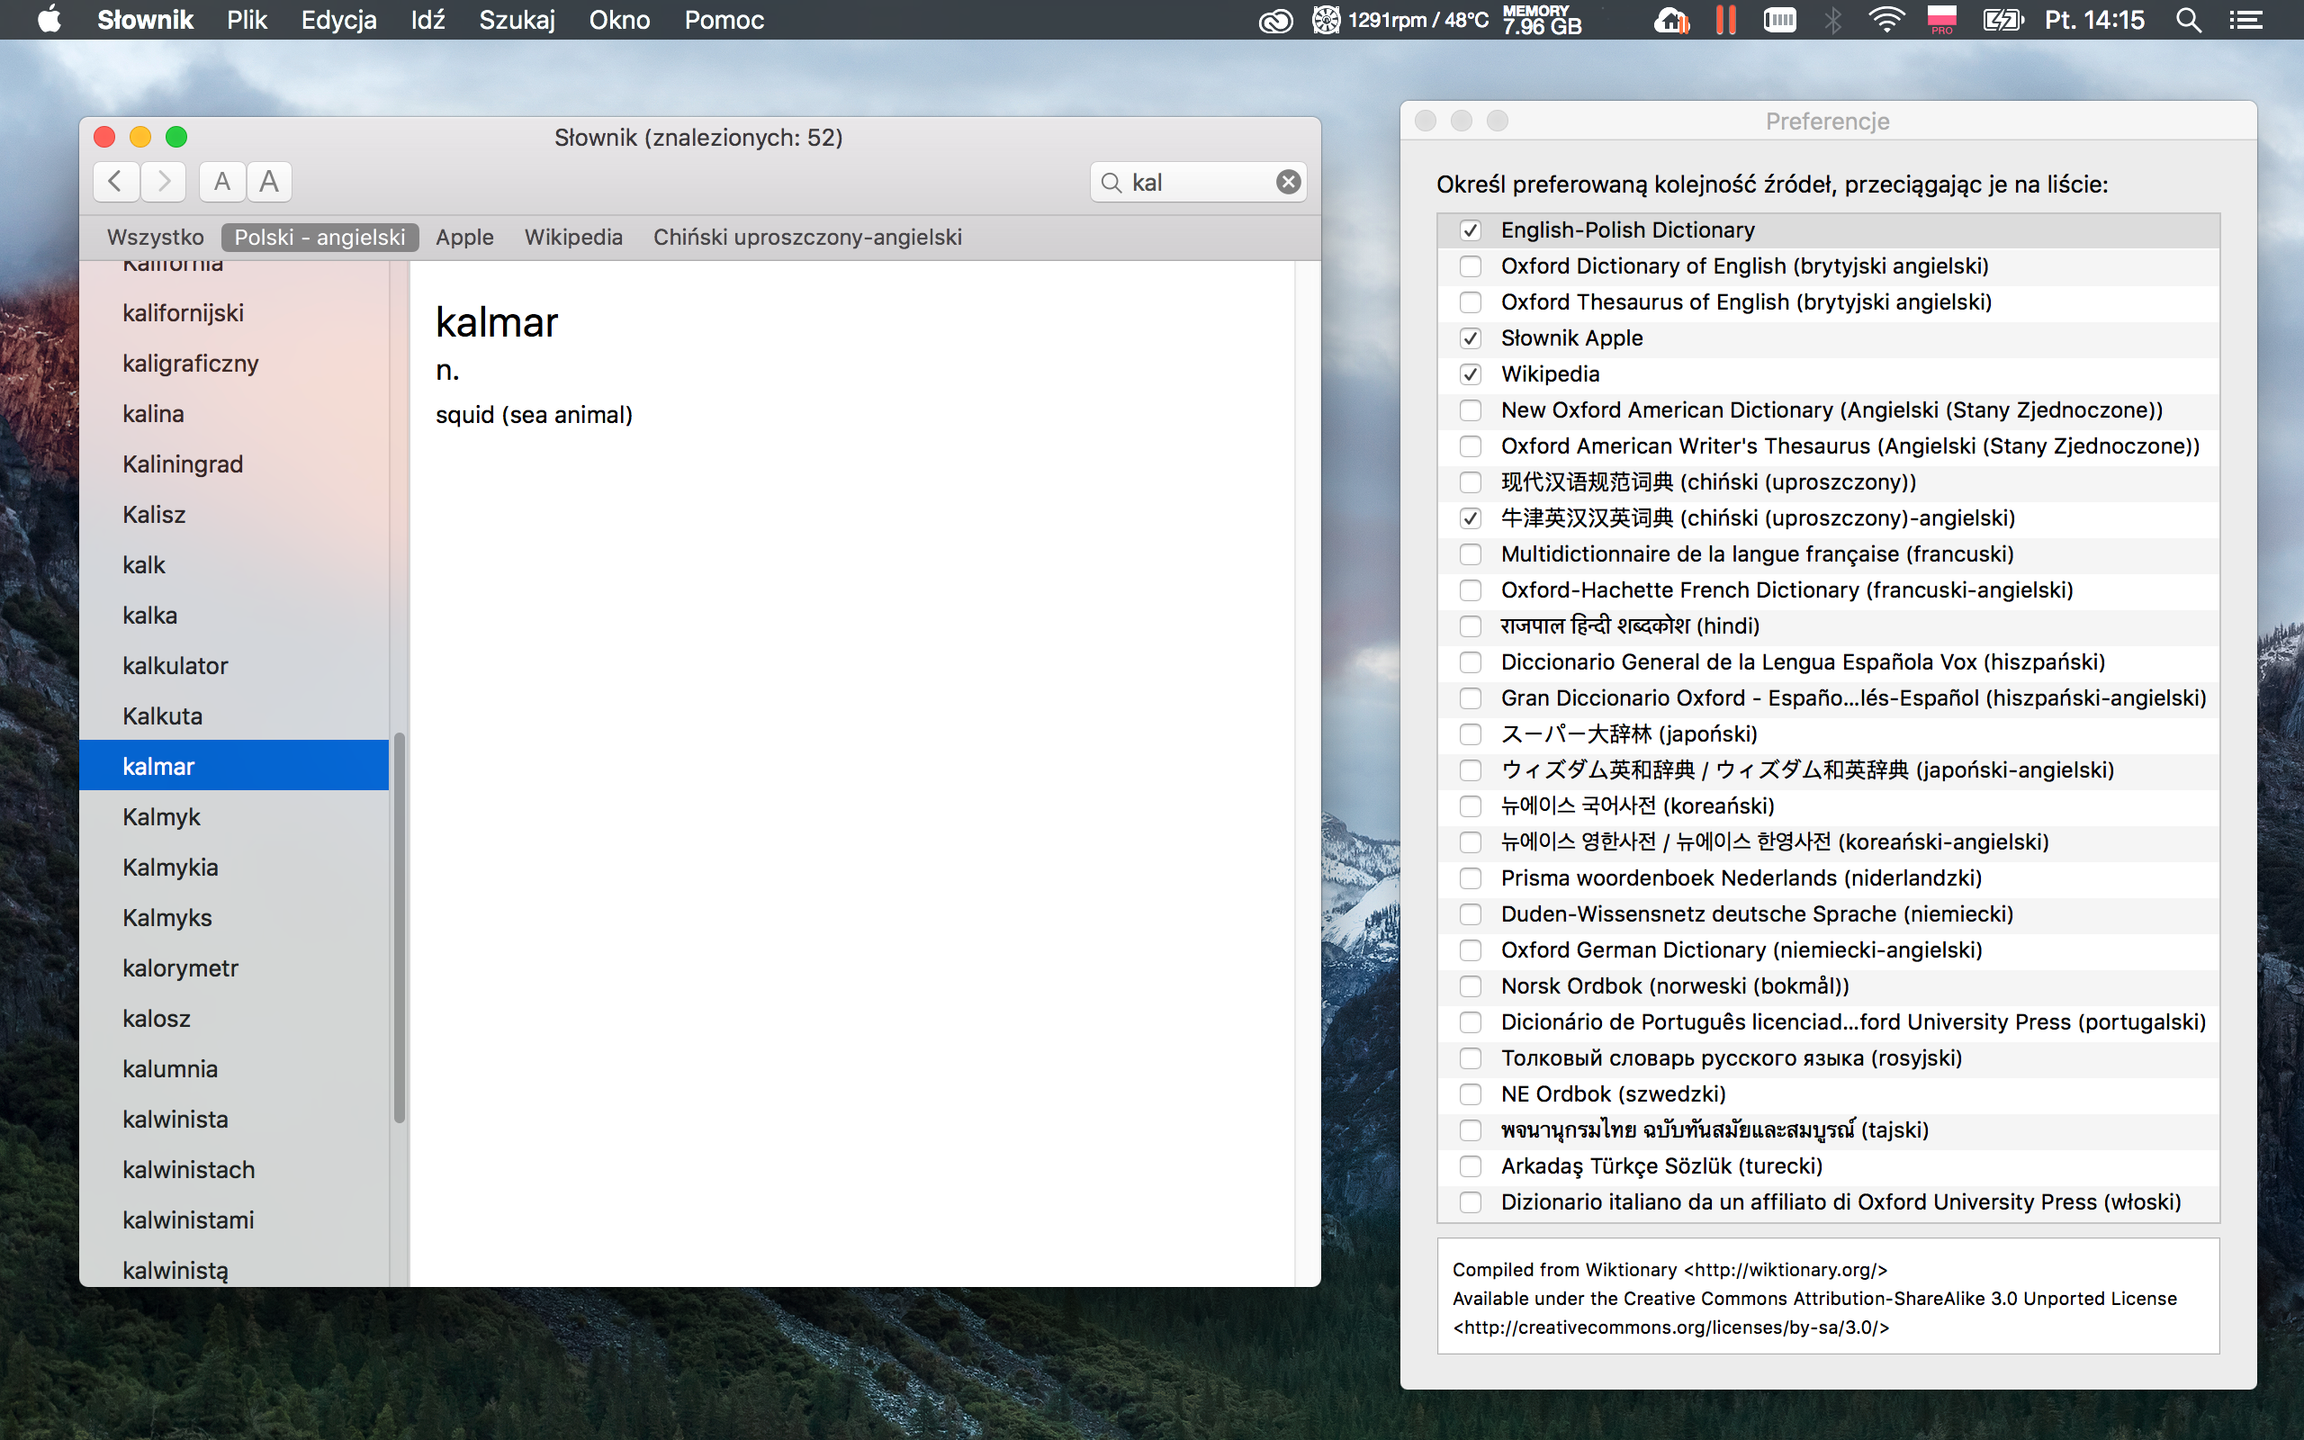Viewport: 2304px width, 1440px height.
Task: Open the Wi-Fi menu
Action: click(x=1886, y=20)
